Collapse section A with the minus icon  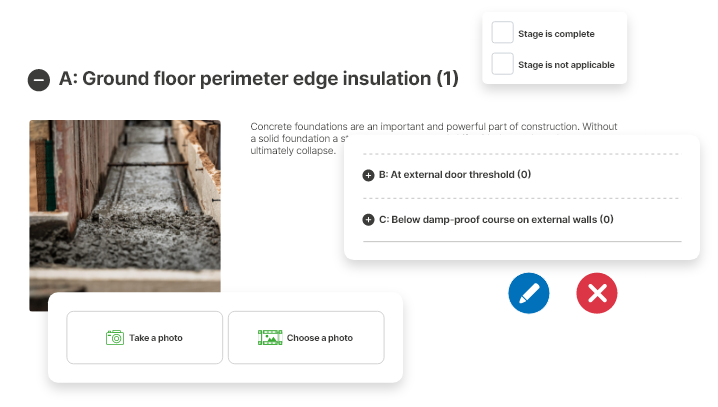[39, 80]
